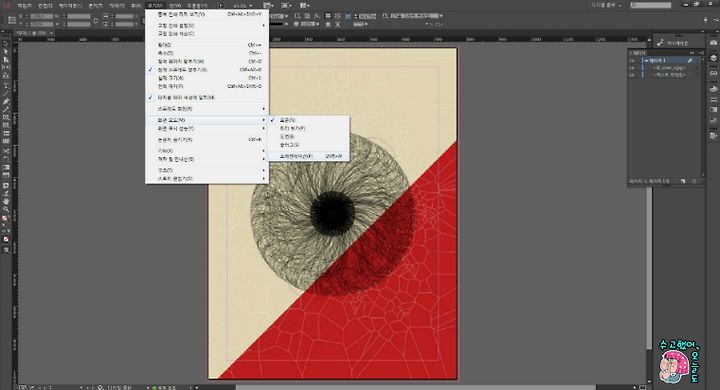Select the Gap tool
This screenshot has width=720, height=390.
coord(6,68)
